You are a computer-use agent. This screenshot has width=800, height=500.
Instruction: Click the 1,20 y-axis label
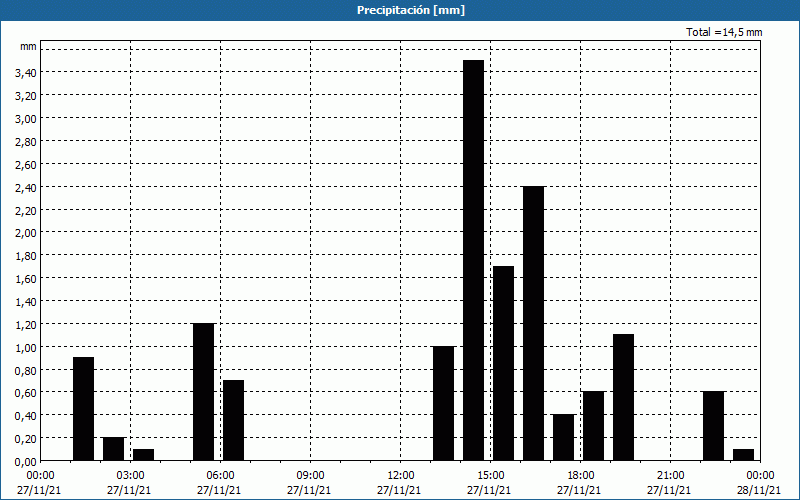tap(26, 325)
